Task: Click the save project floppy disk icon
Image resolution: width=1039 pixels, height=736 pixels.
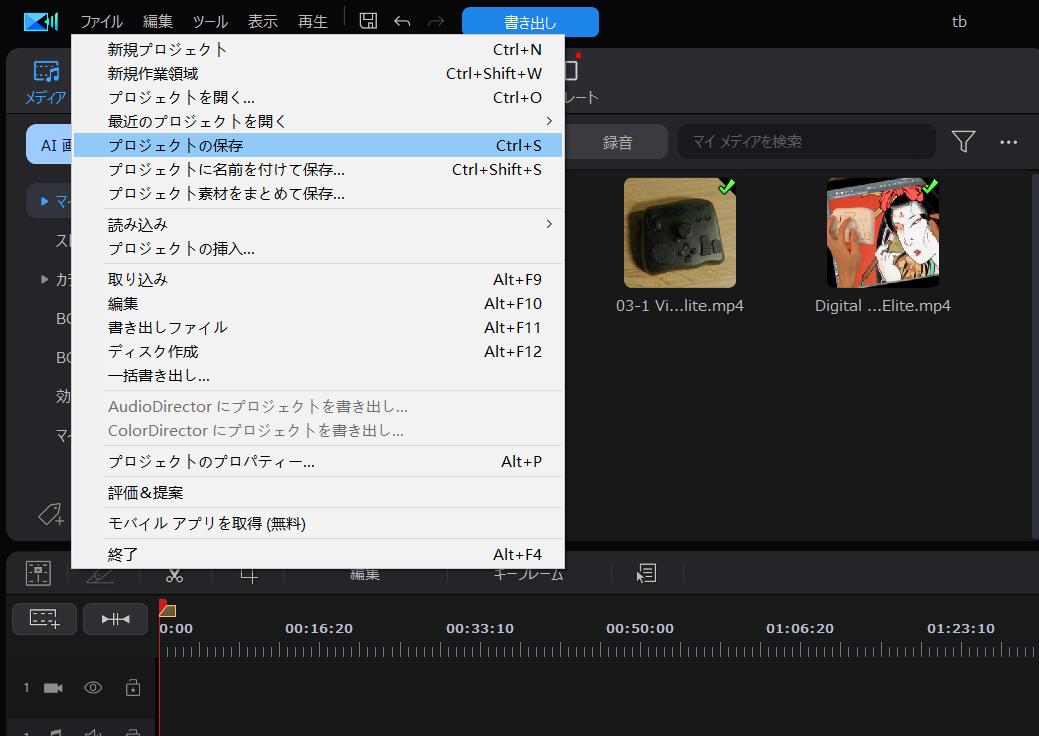Action: click(368, 21)
